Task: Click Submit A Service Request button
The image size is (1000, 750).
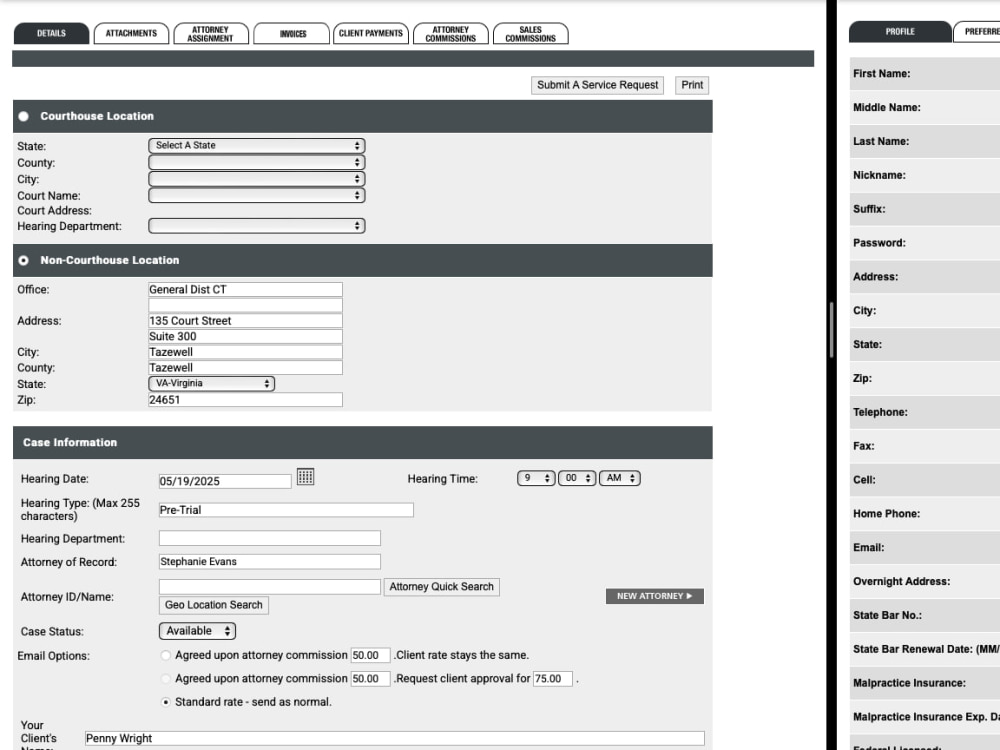Action: pyautogui.click(x=597, y=85)
